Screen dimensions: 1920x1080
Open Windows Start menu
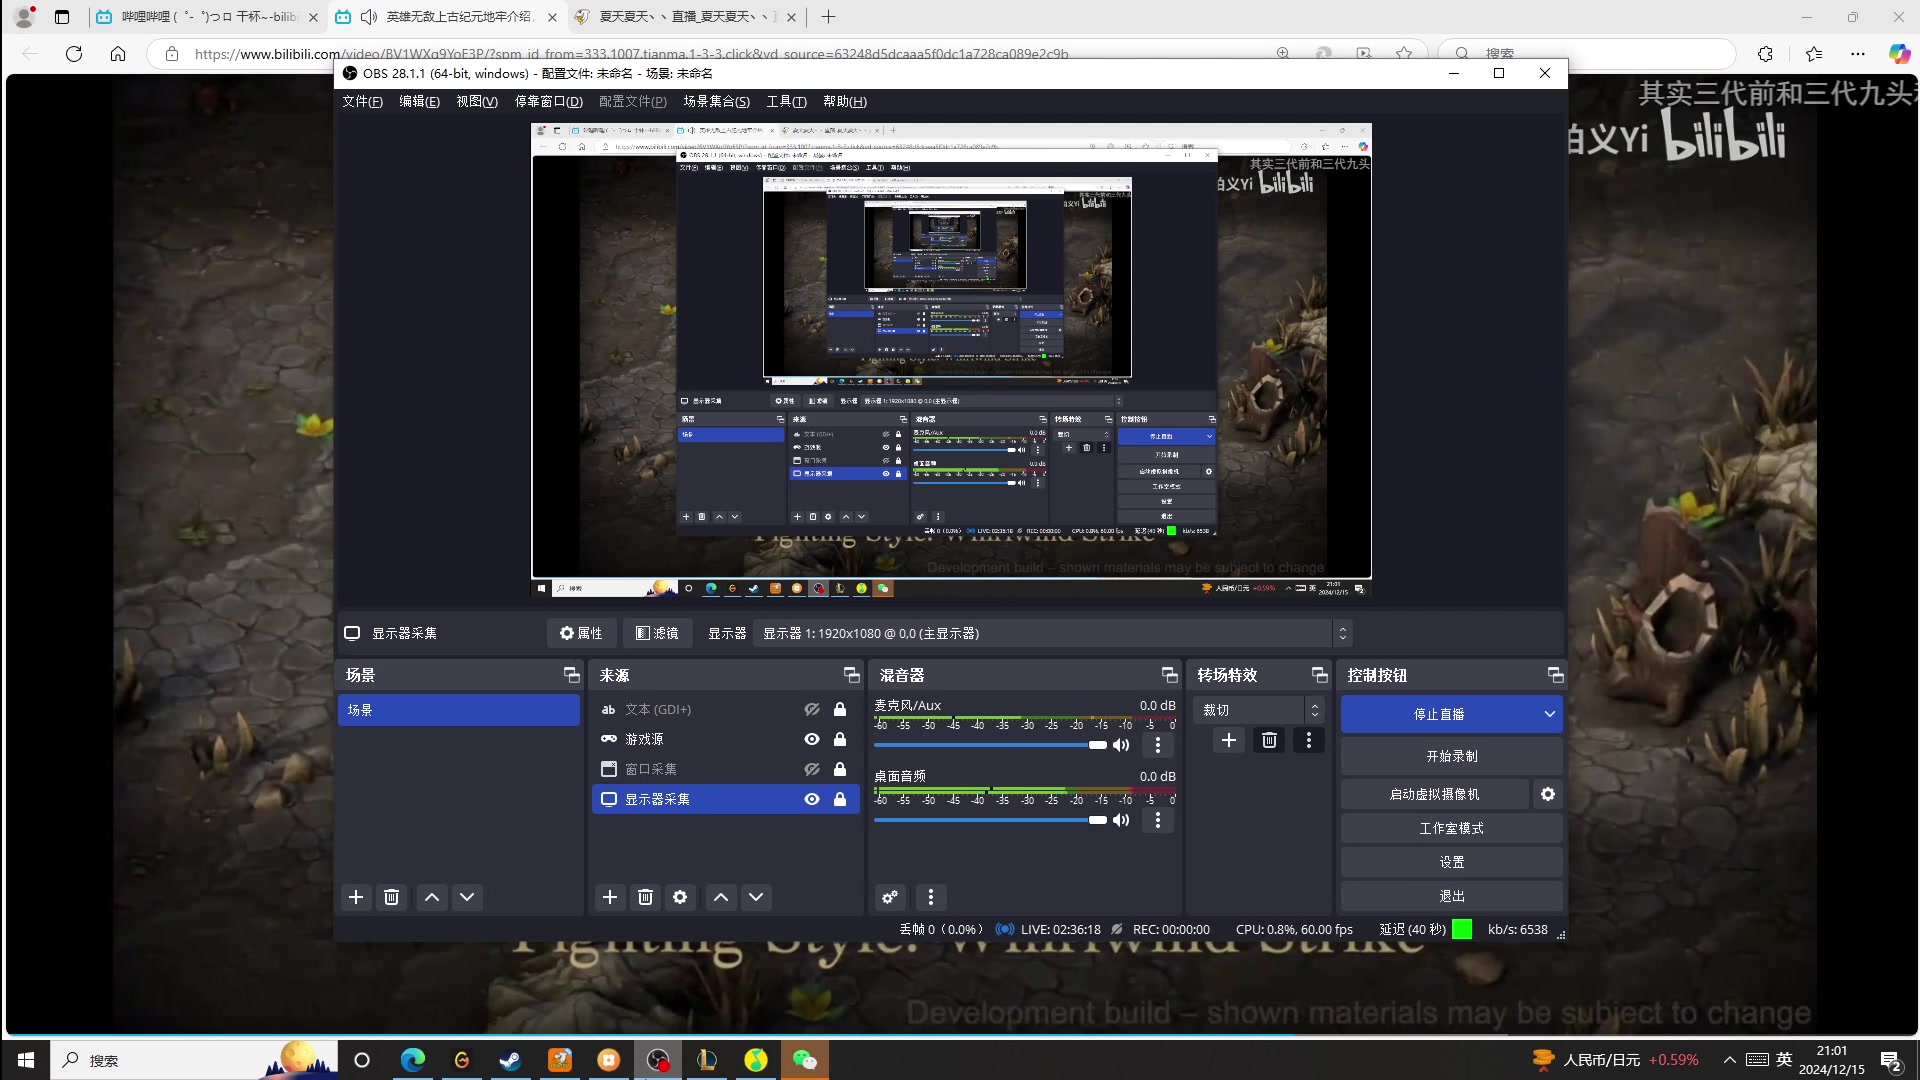pyautogui.click(x=26, y=1060)
